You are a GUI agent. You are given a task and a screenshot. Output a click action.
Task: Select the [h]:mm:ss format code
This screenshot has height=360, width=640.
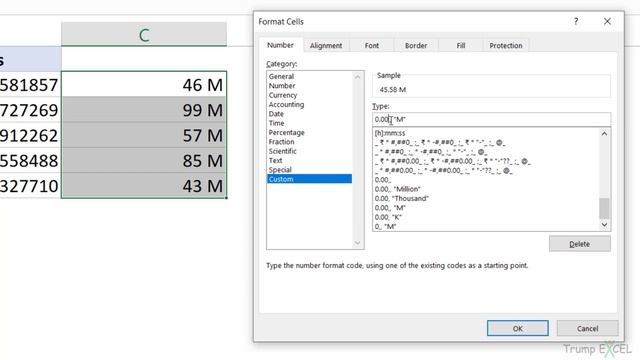click(486, 133)
